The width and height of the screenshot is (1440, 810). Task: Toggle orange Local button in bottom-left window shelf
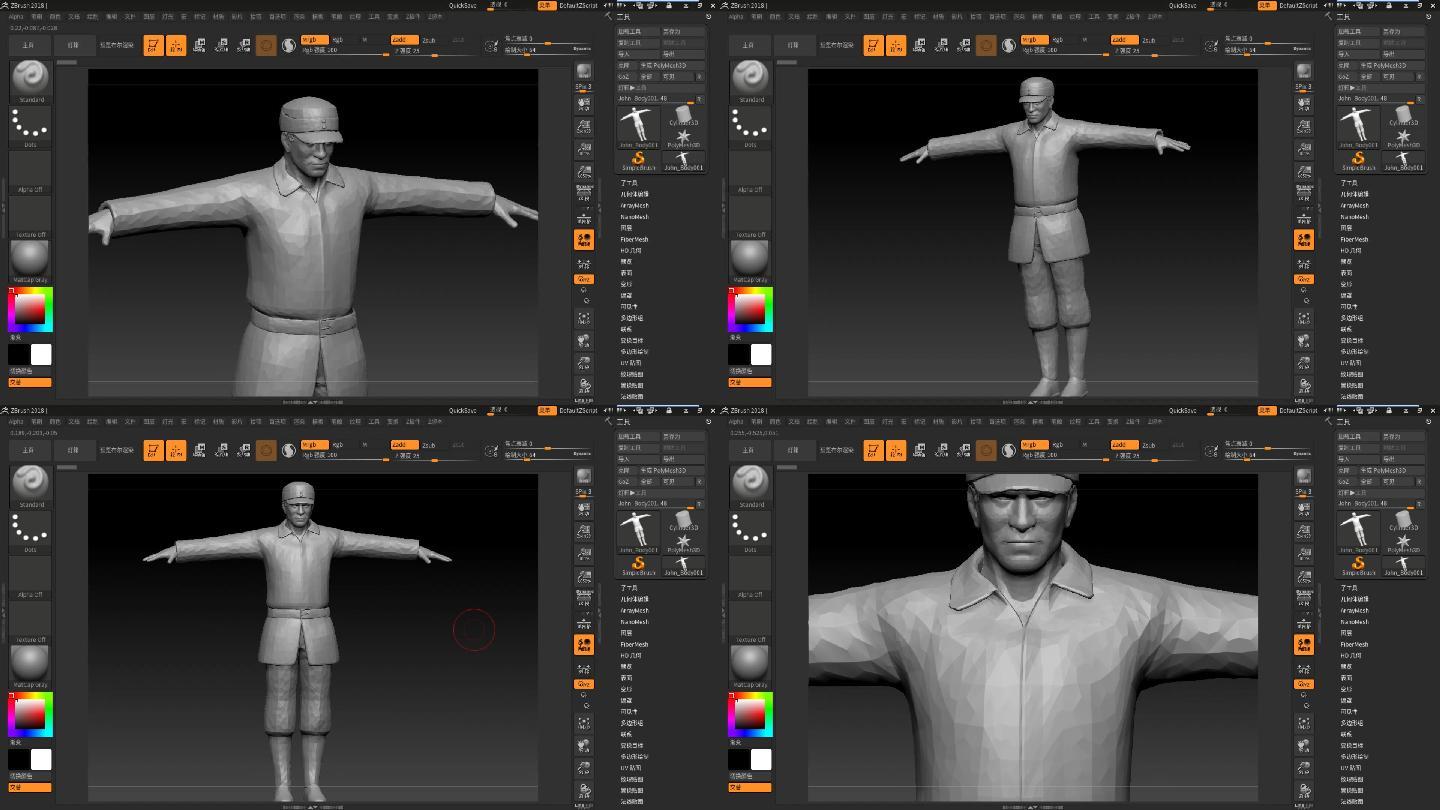(x=584, y=644)
